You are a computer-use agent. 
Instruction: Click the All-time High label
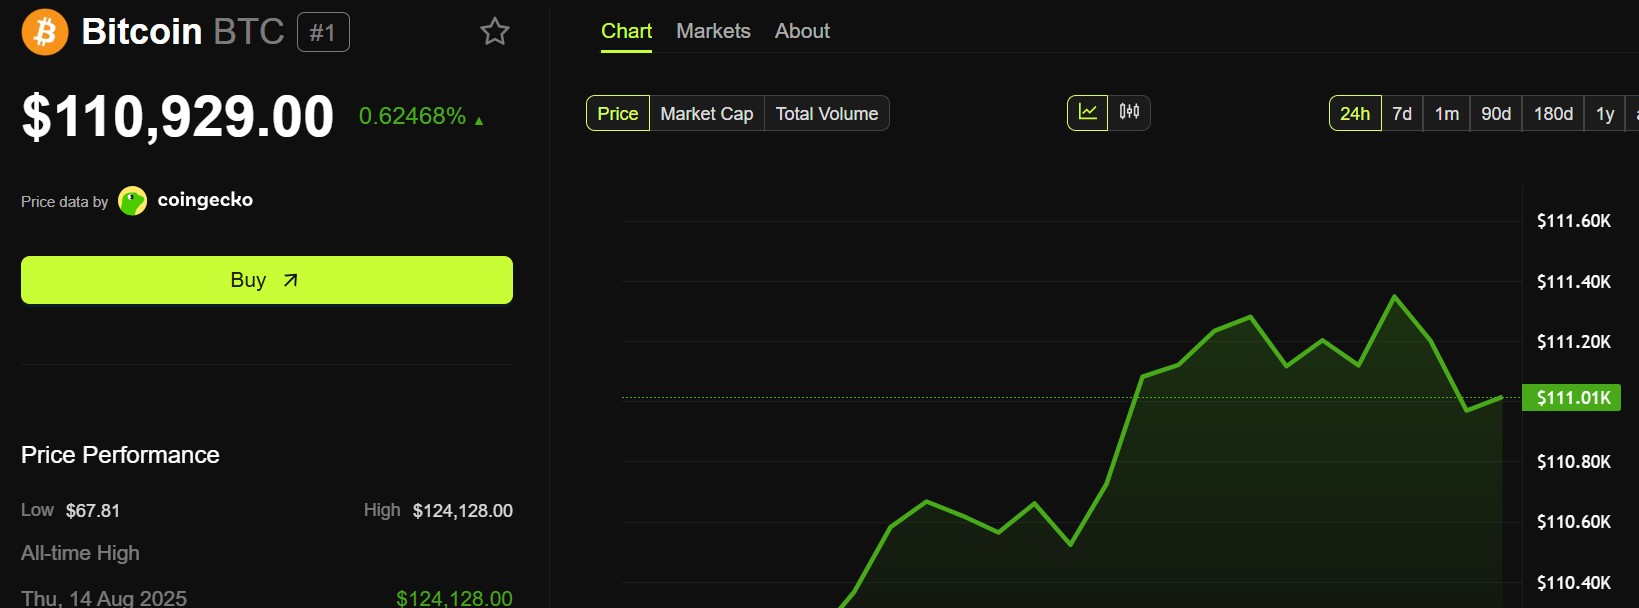tap(80, 553)
